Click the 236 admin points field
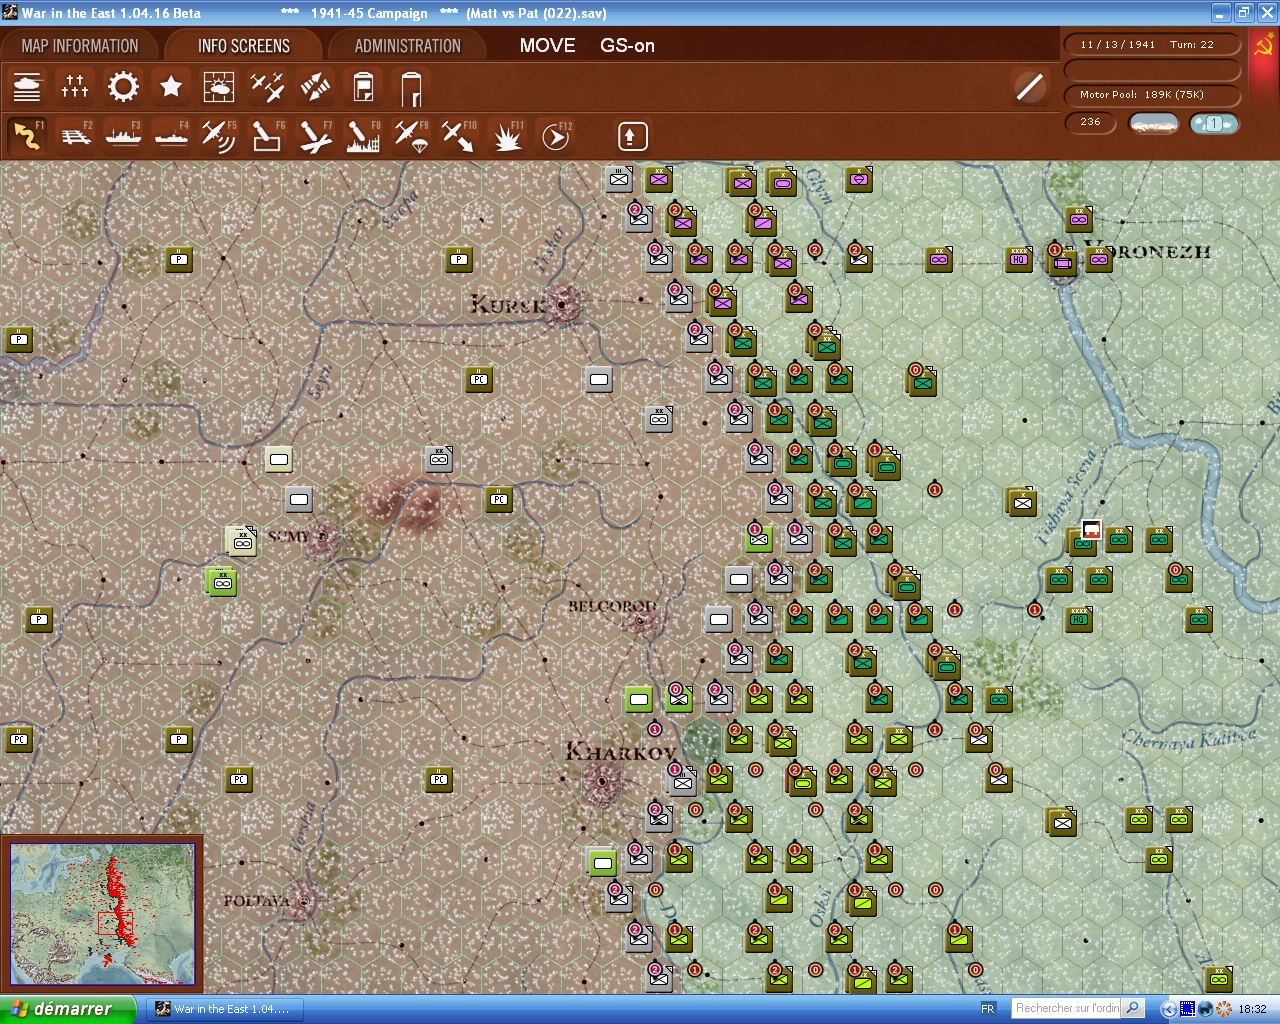The height and width of the screenshot is (1024, 1280). pos(1091,122)
